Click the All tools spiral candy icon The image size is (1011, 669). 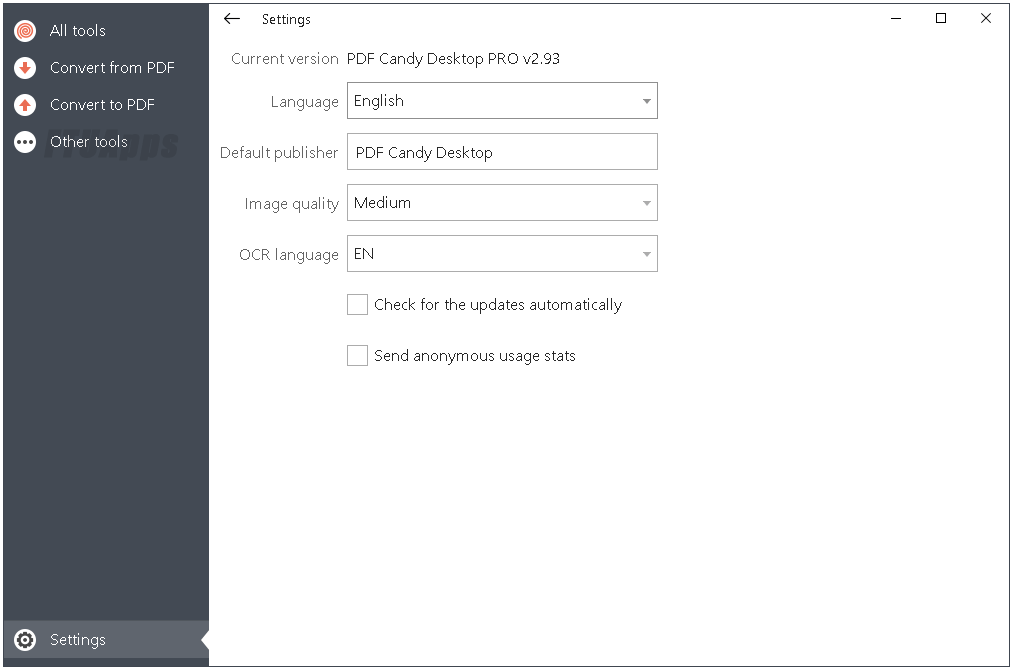[25, 31]
